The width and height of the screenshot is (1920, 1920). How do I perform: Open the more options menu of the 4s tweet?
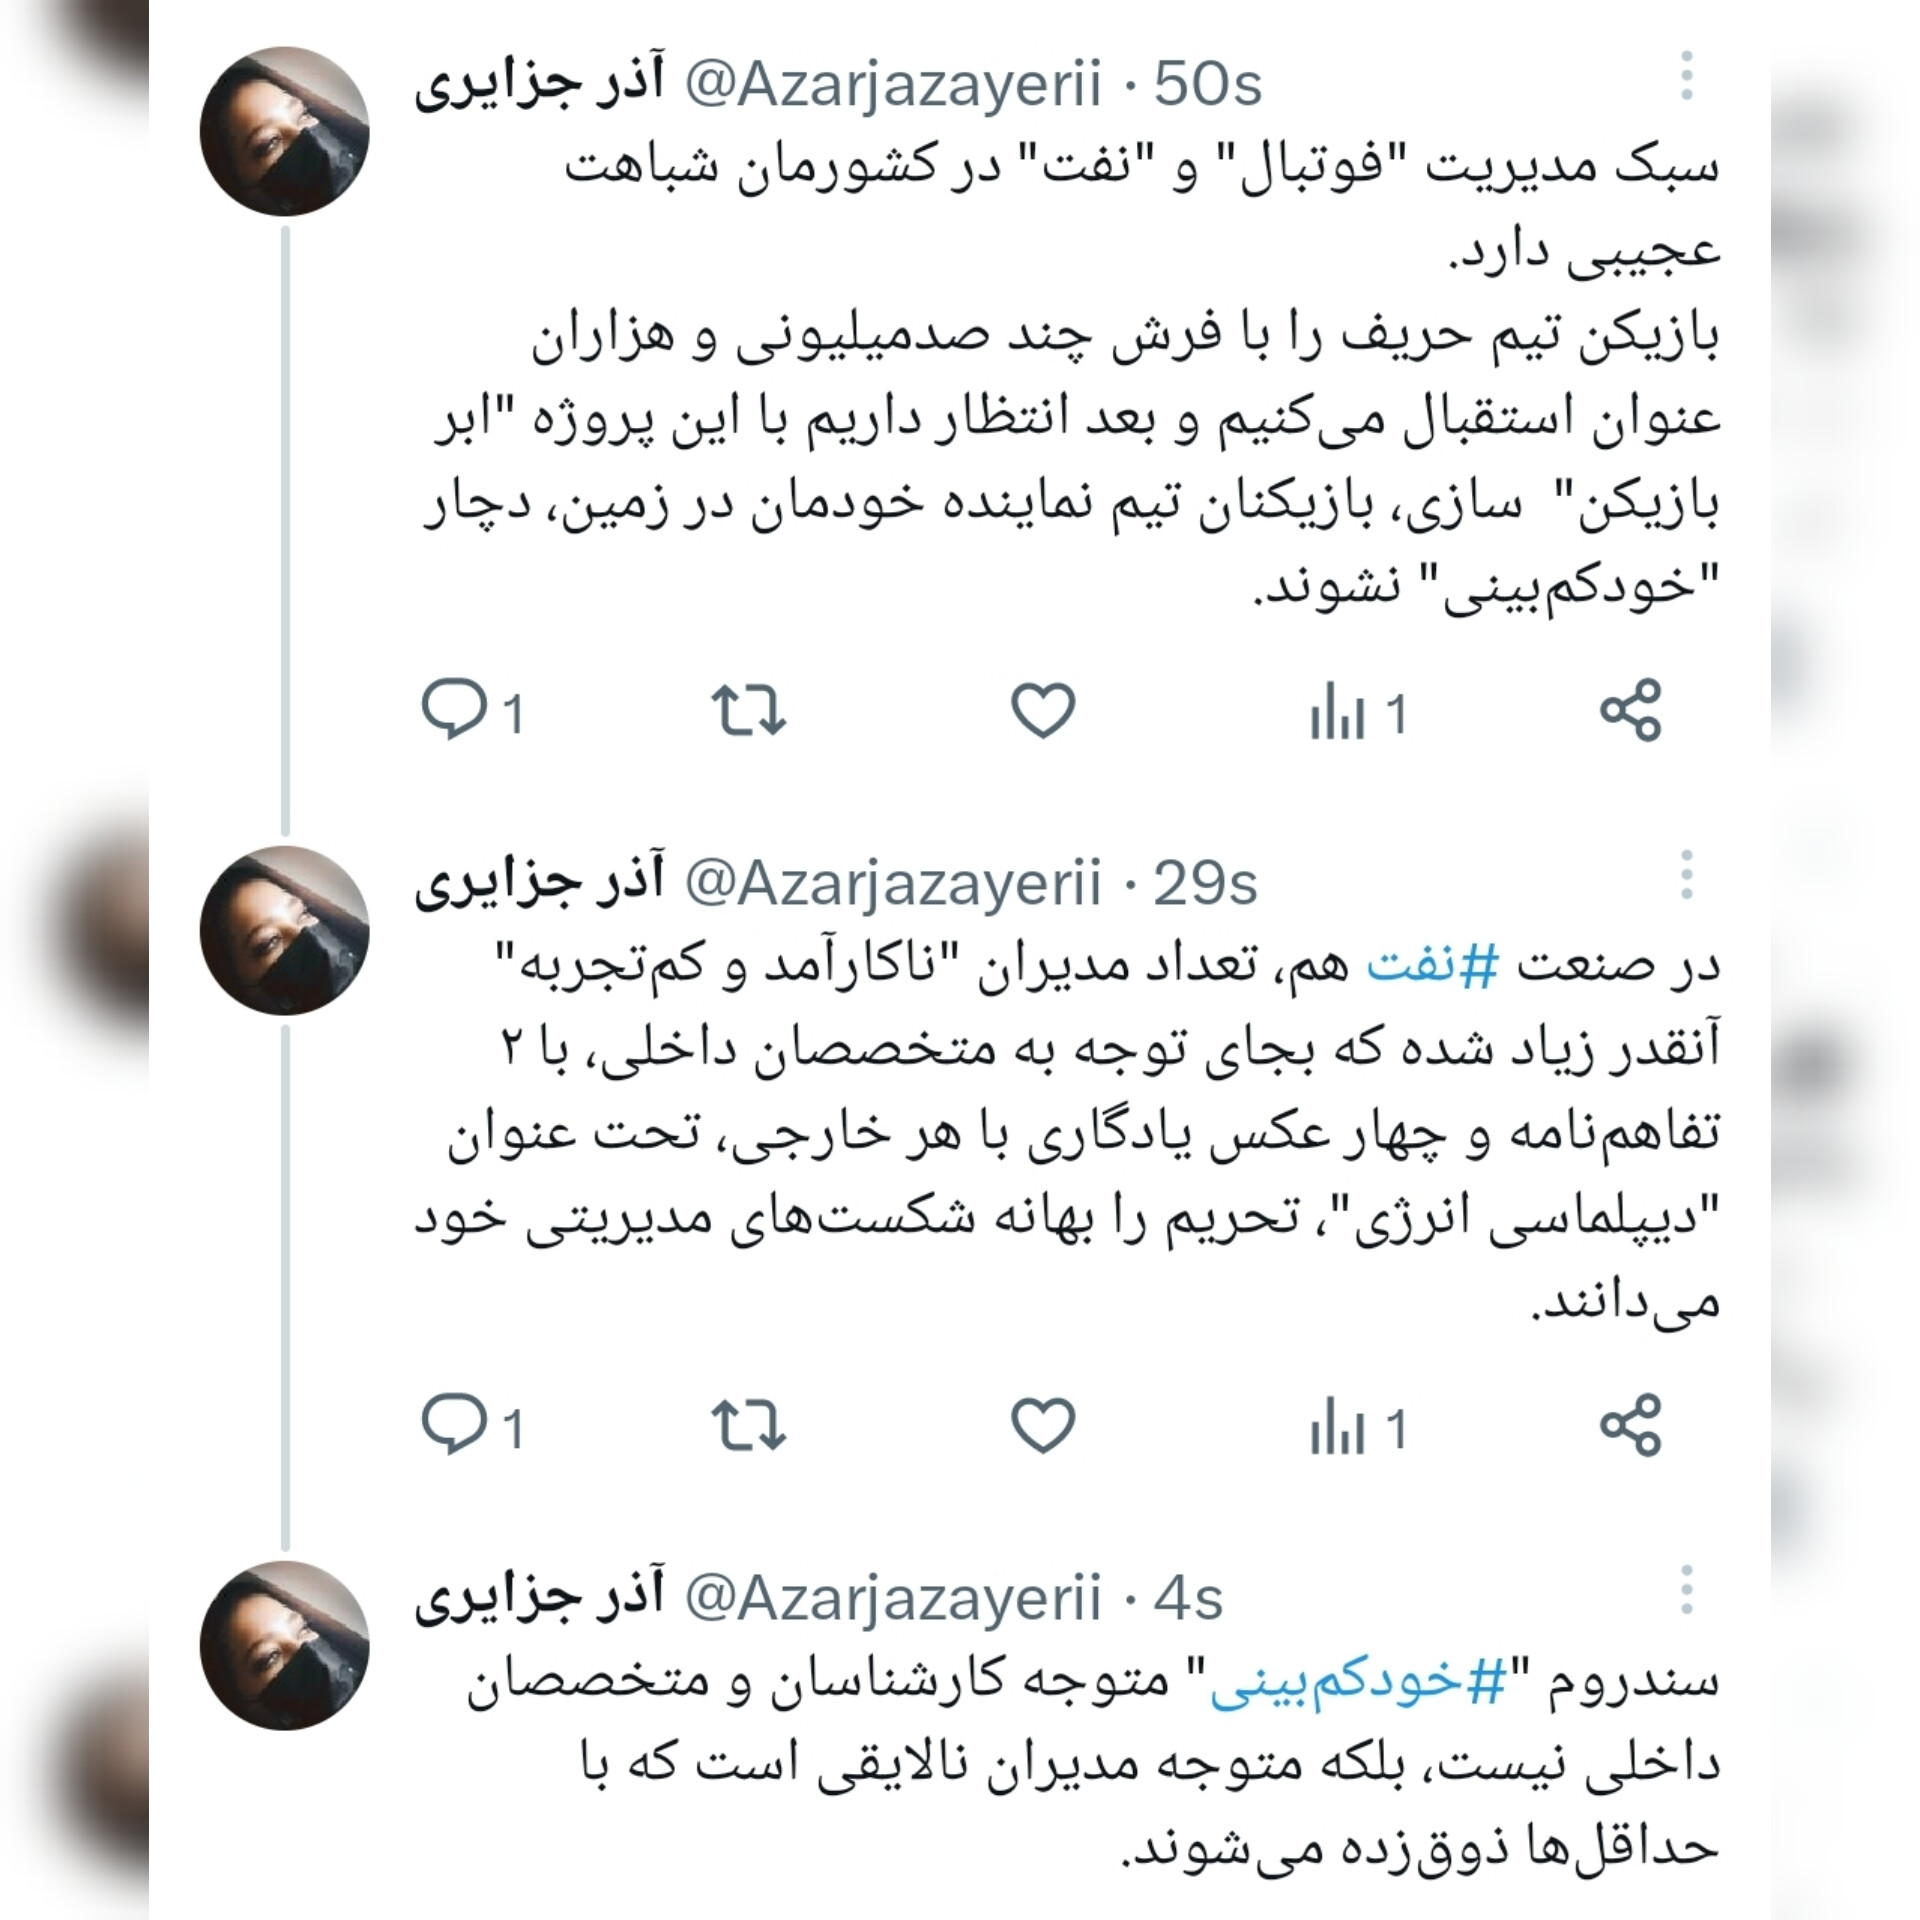click(1686, 1589)
